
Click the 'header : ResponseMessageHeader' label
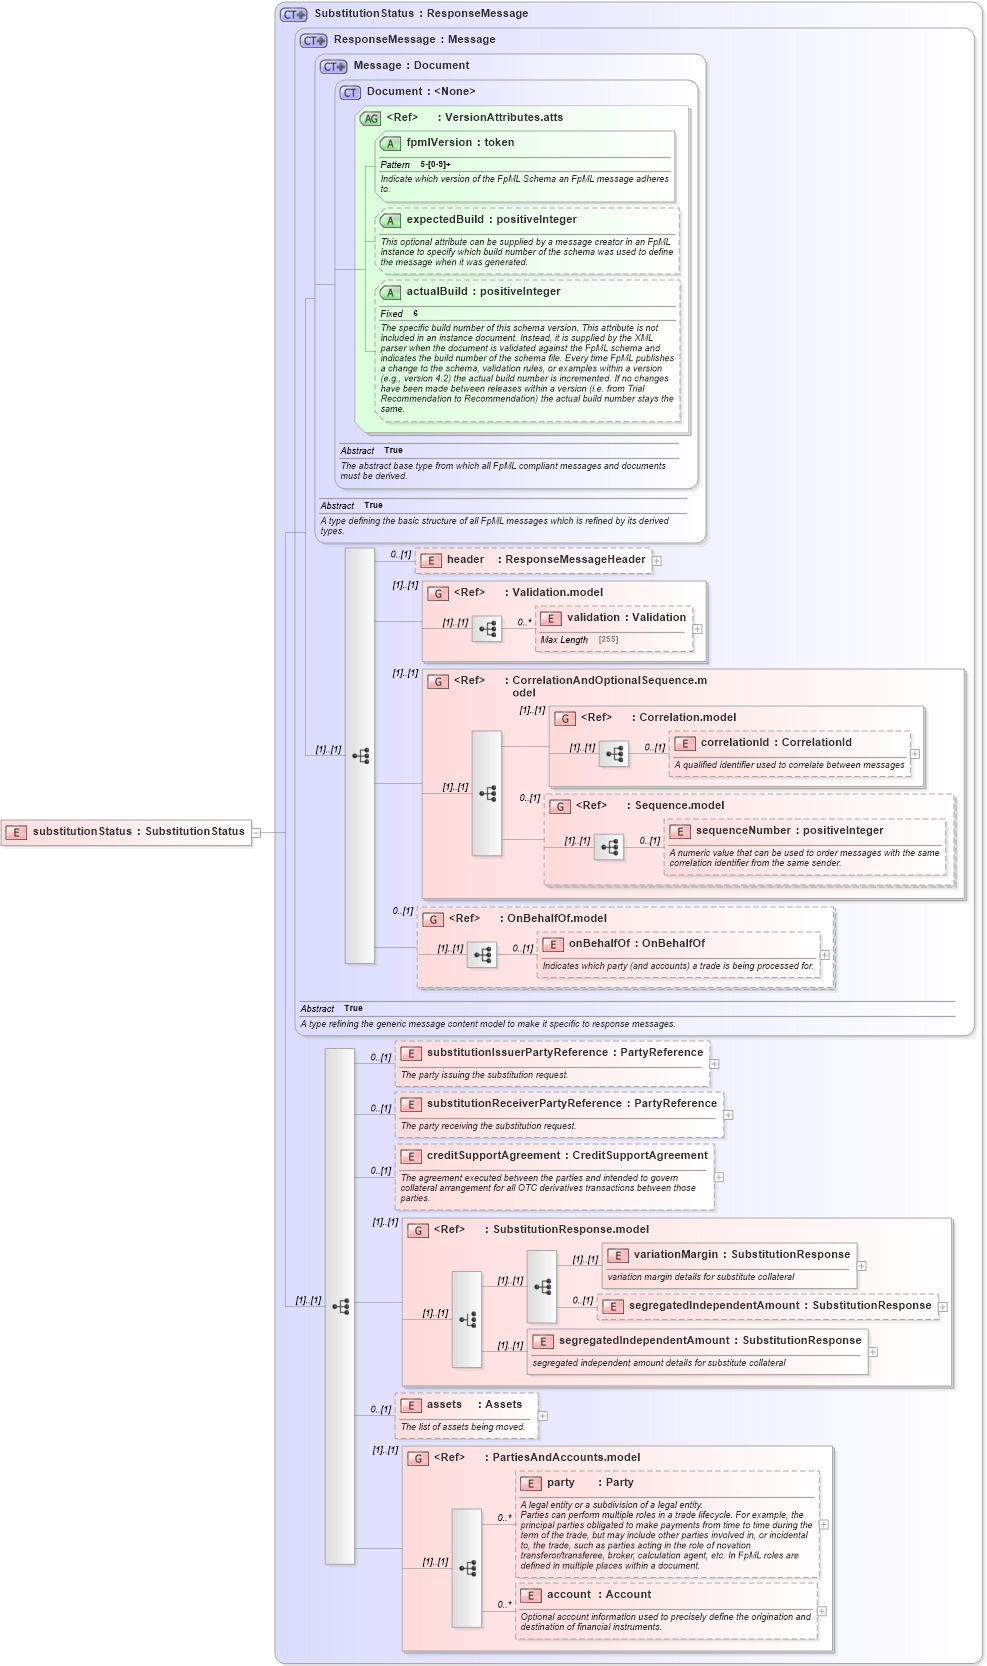[546, 560]
